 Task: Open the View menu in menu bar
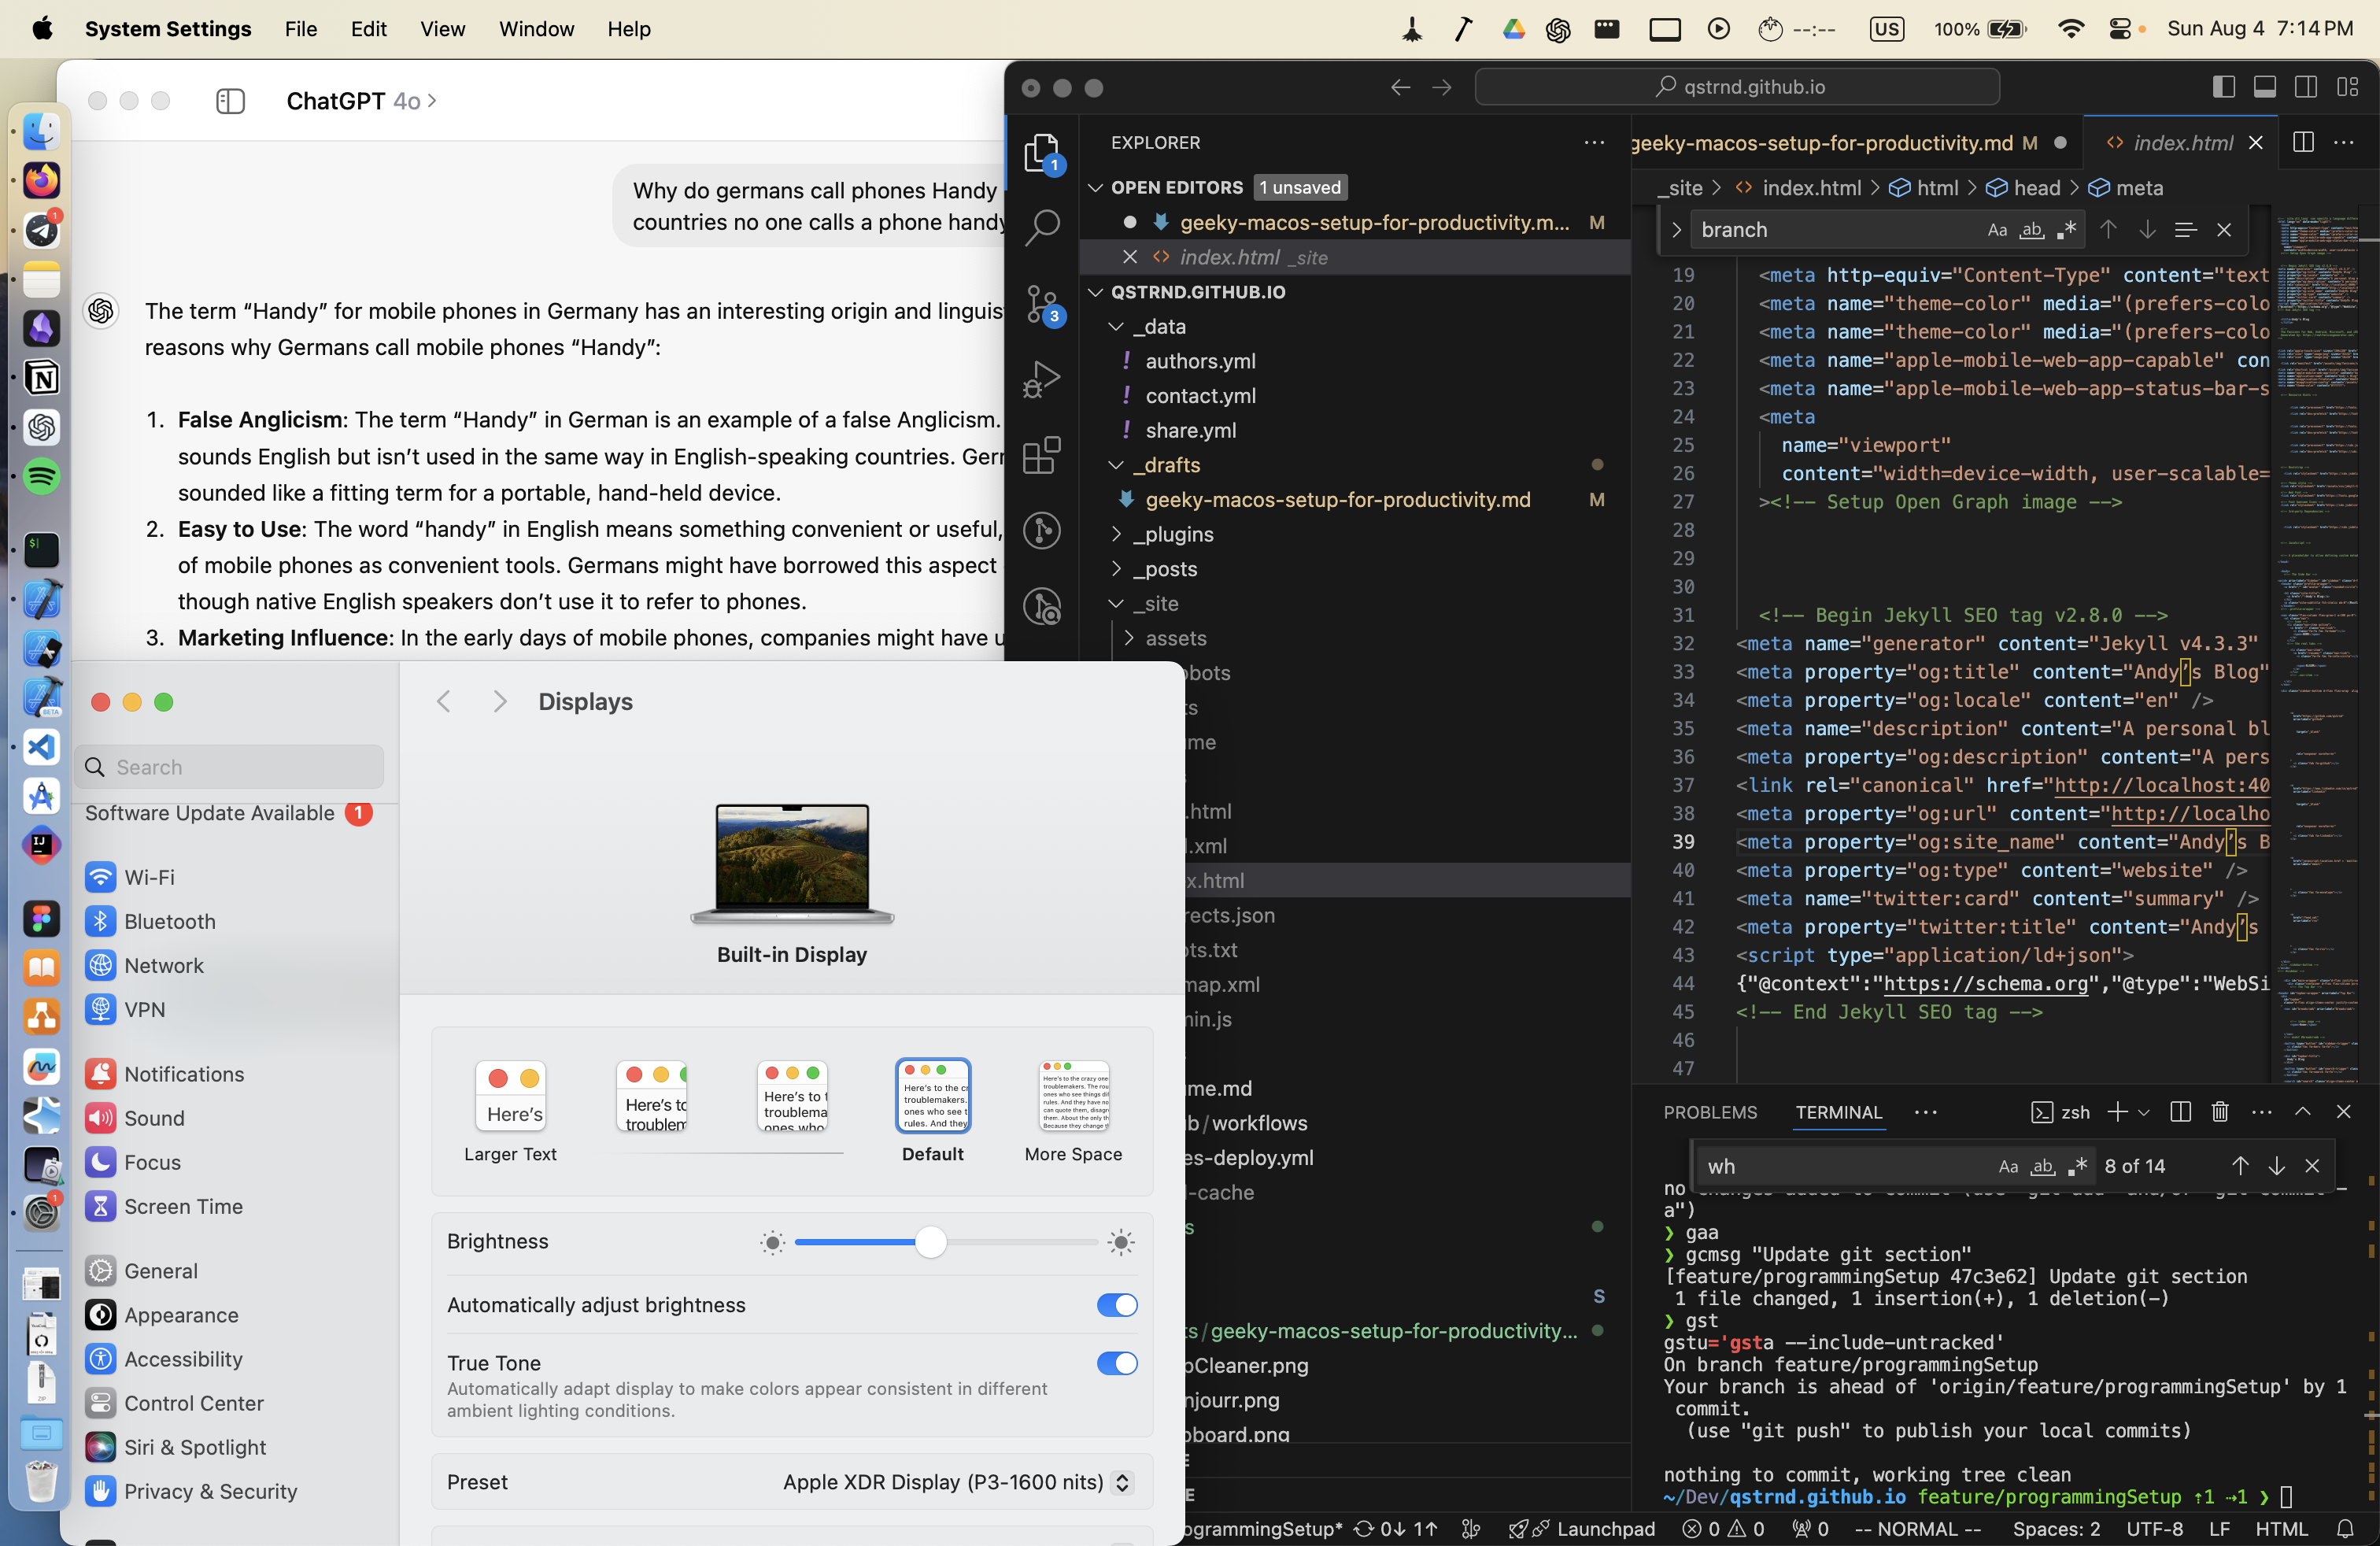tap(442, 29)
